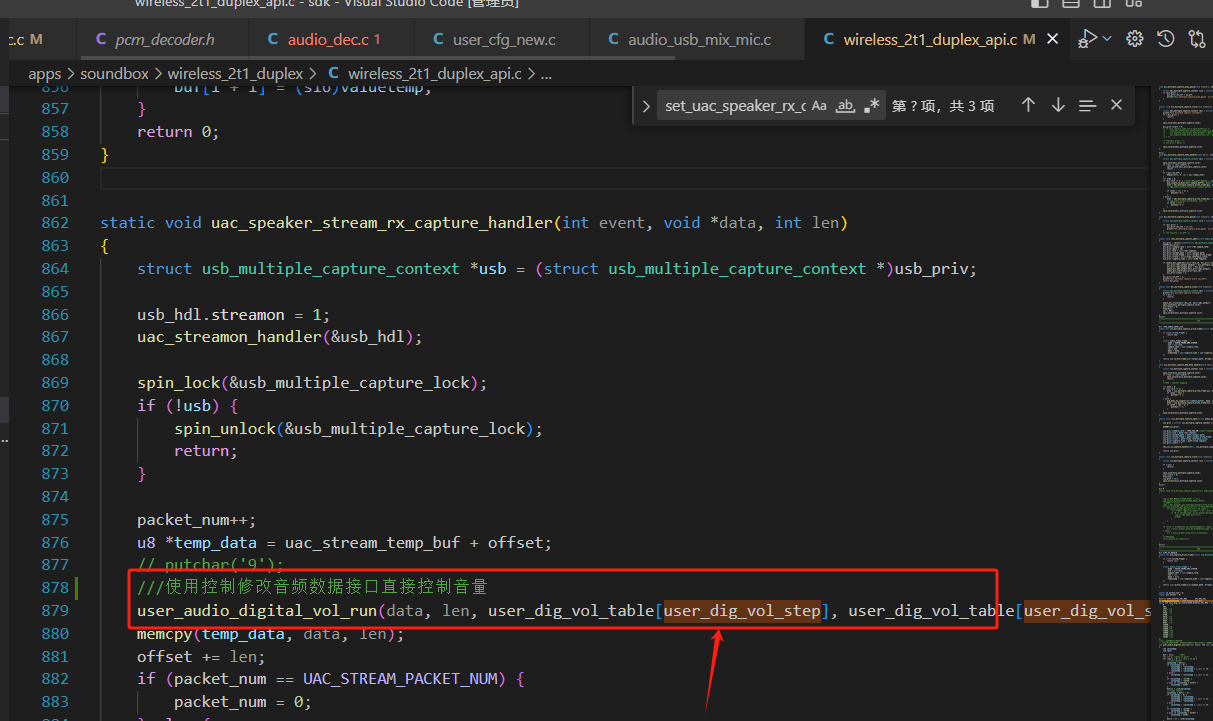Click the green Chinese comment on line 878

point(312,587)
